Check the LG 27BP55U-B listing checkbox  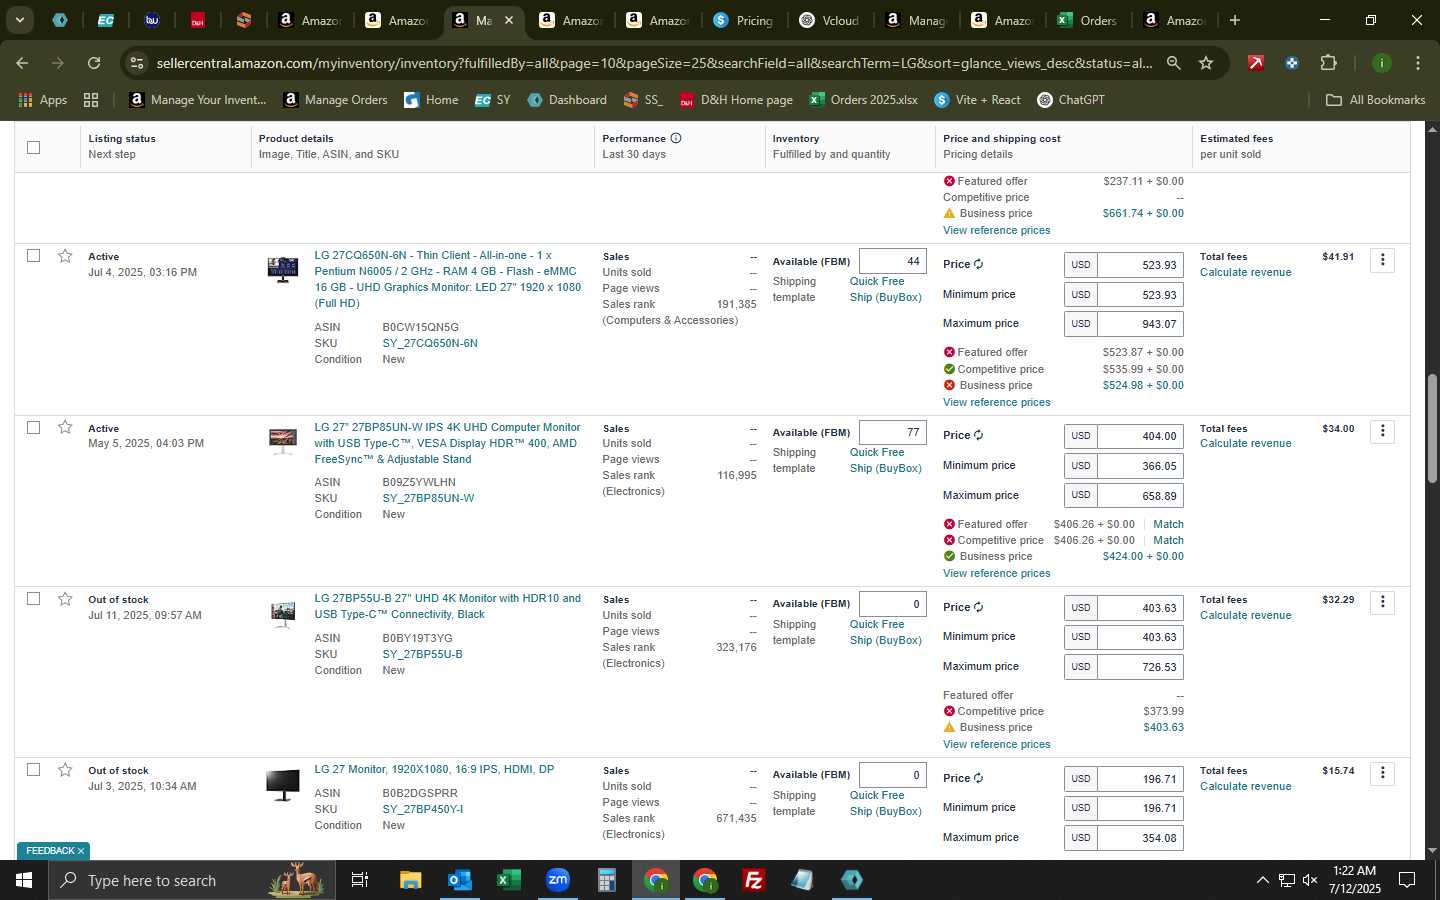[33, 599]
